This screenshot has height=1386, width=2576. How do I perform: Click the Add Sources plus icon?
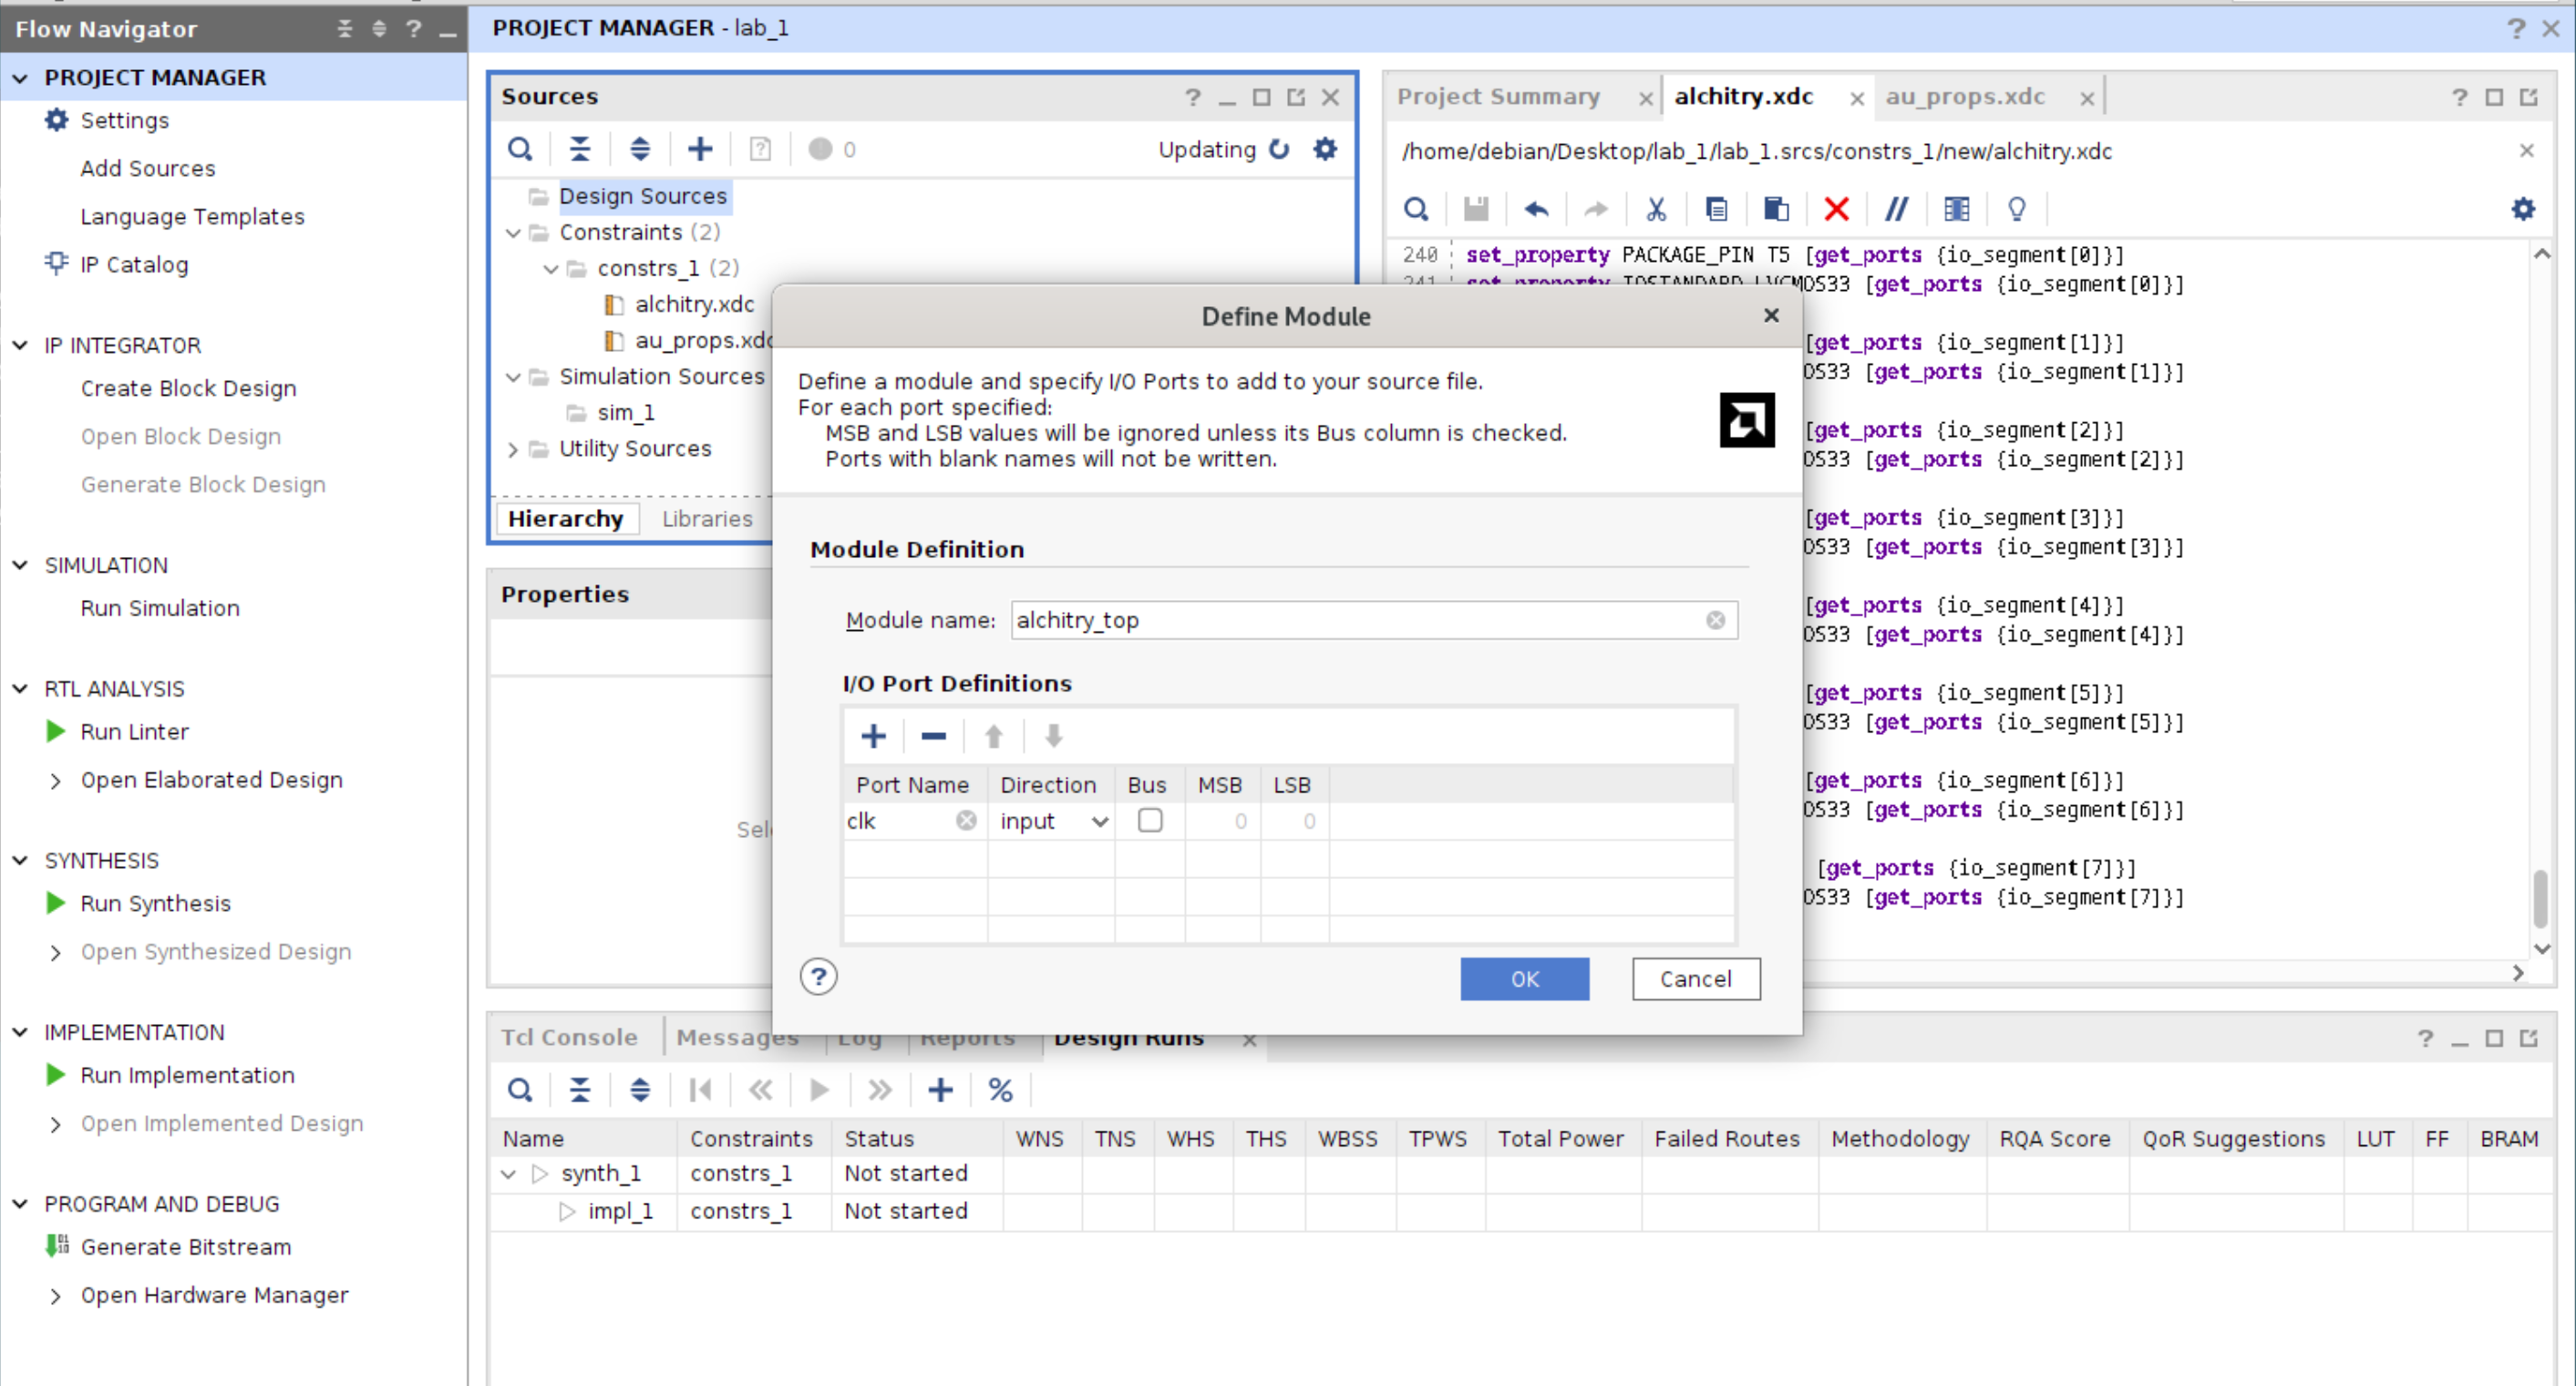(700, 149)
